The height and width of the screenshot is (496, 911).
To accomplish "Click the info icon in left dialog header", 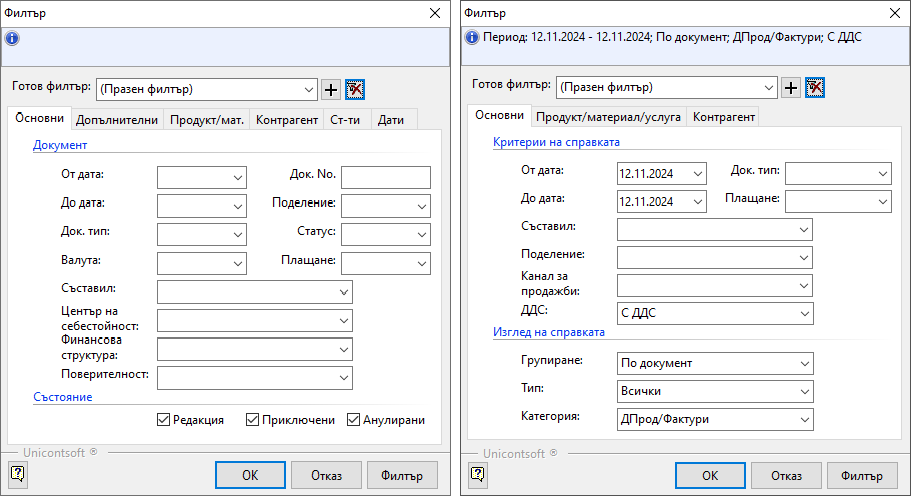I will pos(12,39).
